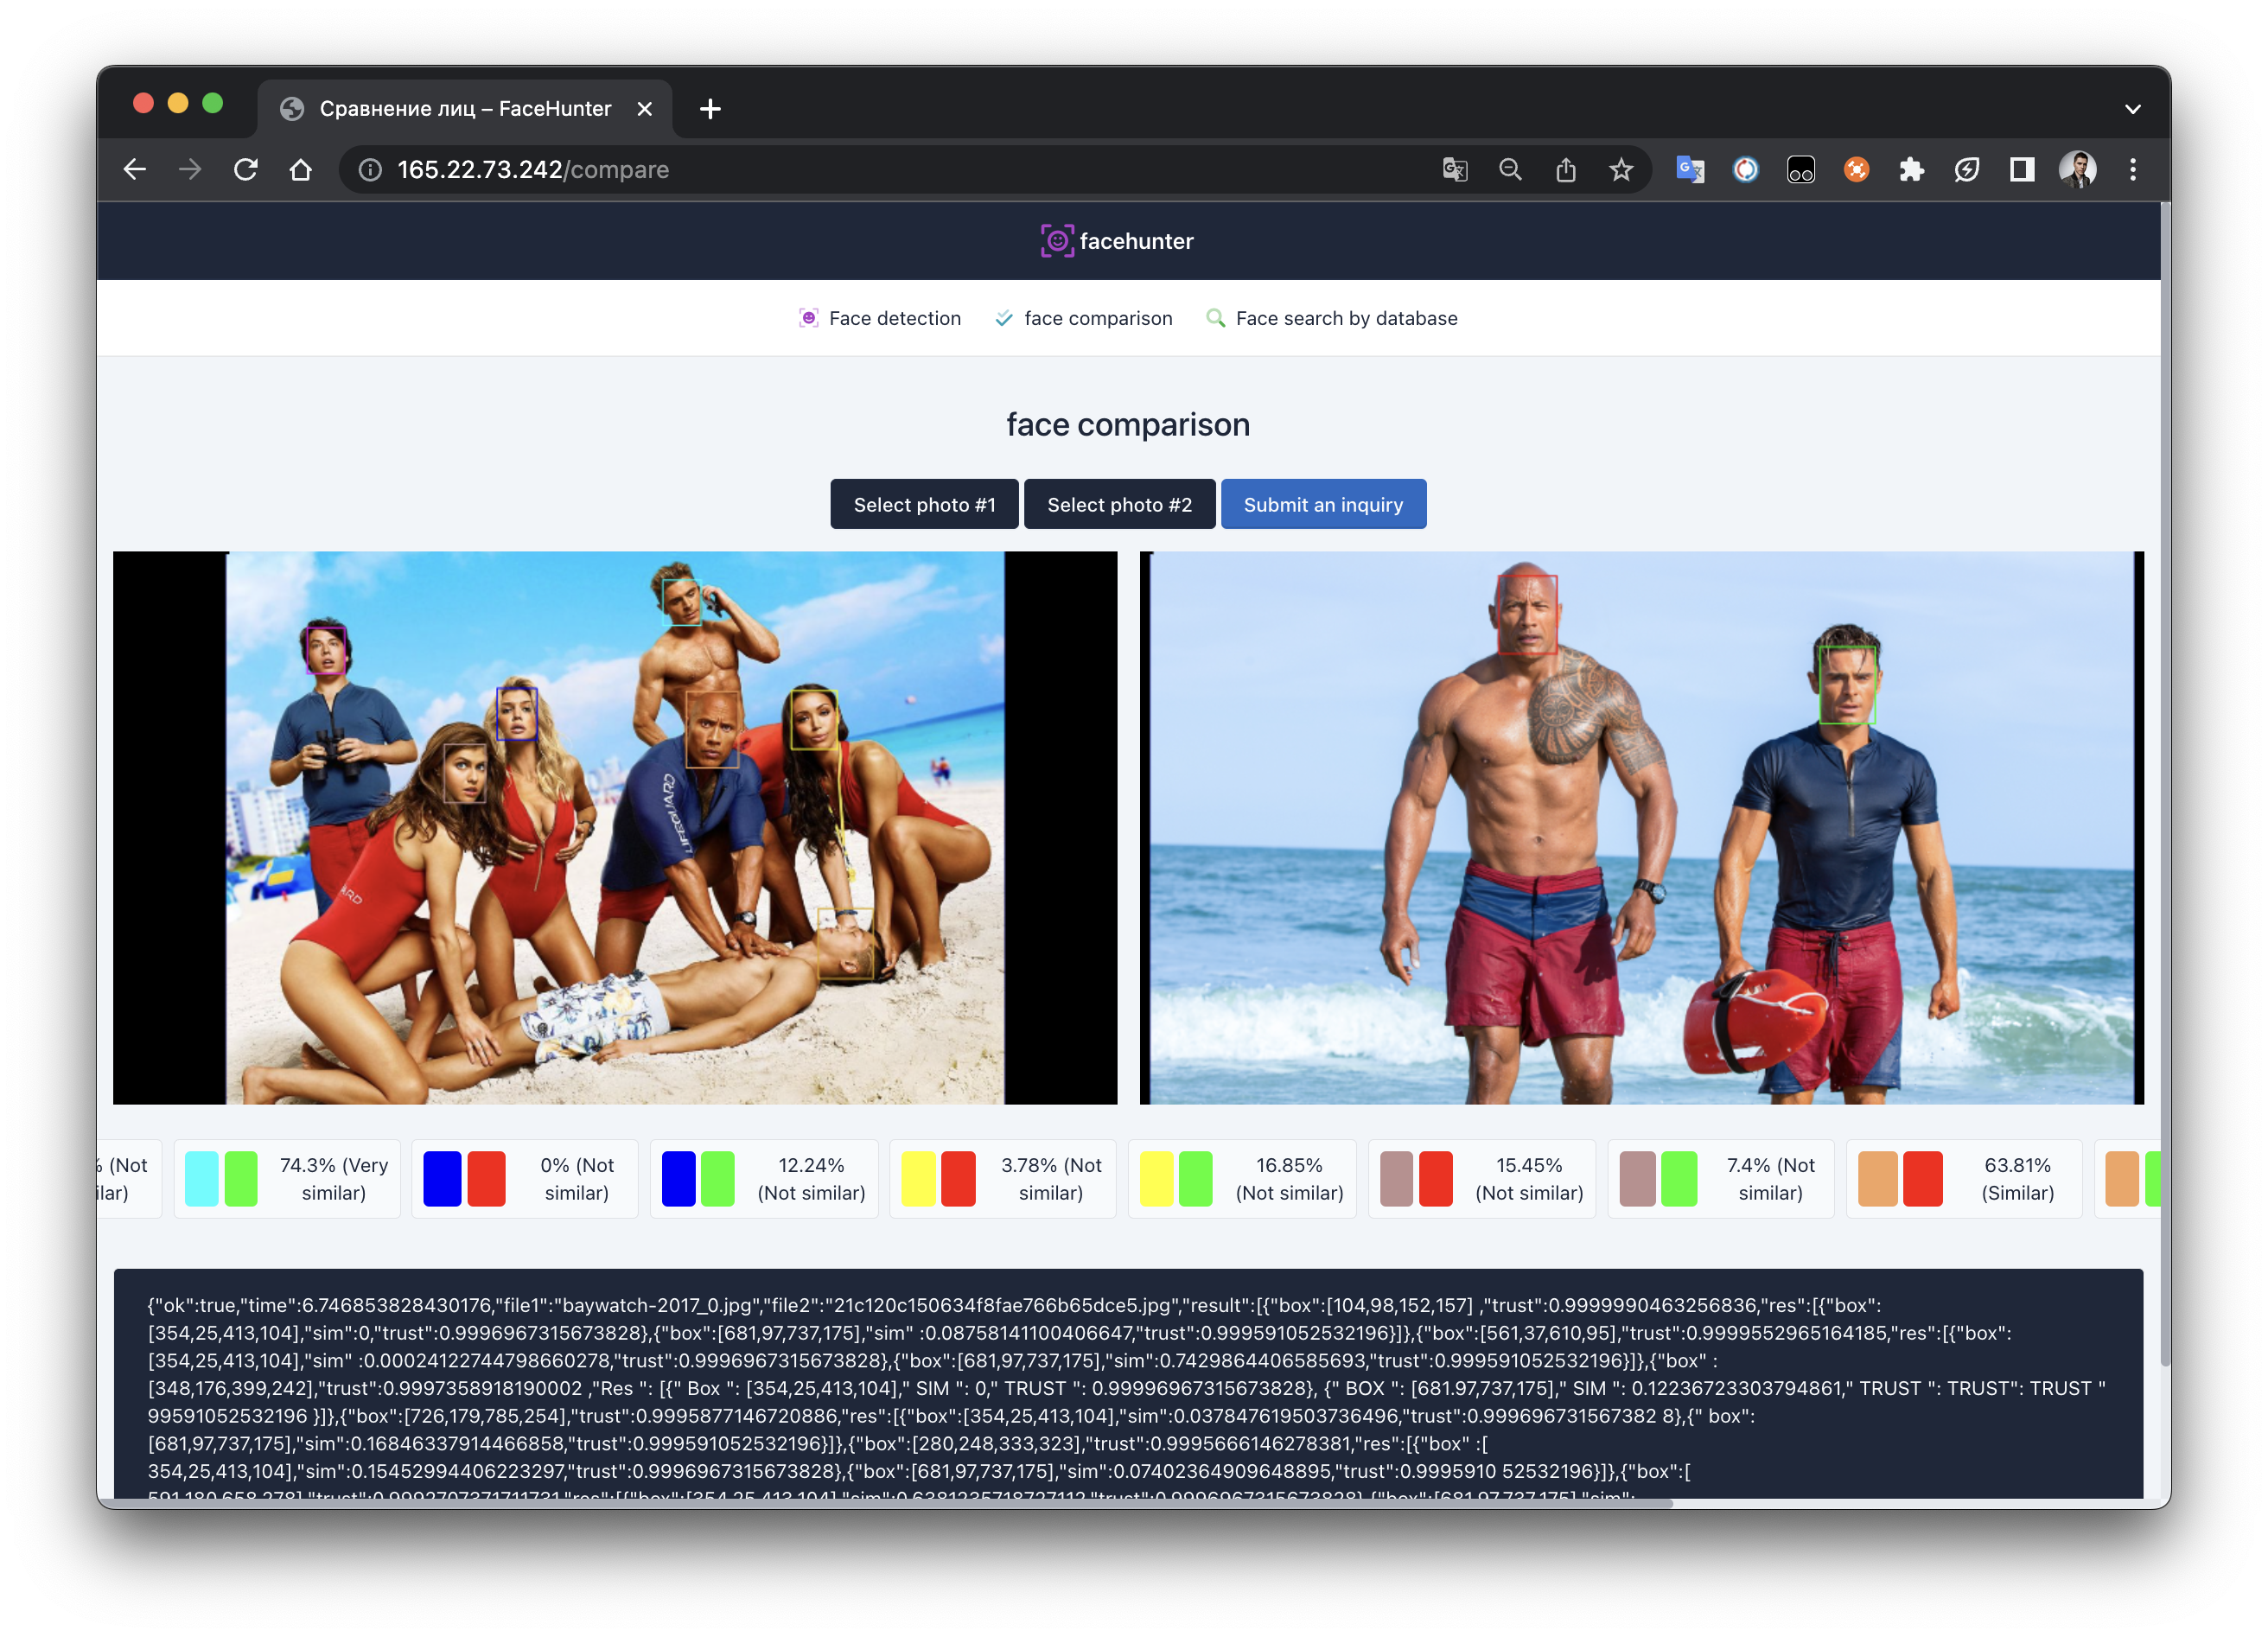Select the Сравнение лиц – FaceHunter tab

[x=465, y=109]
